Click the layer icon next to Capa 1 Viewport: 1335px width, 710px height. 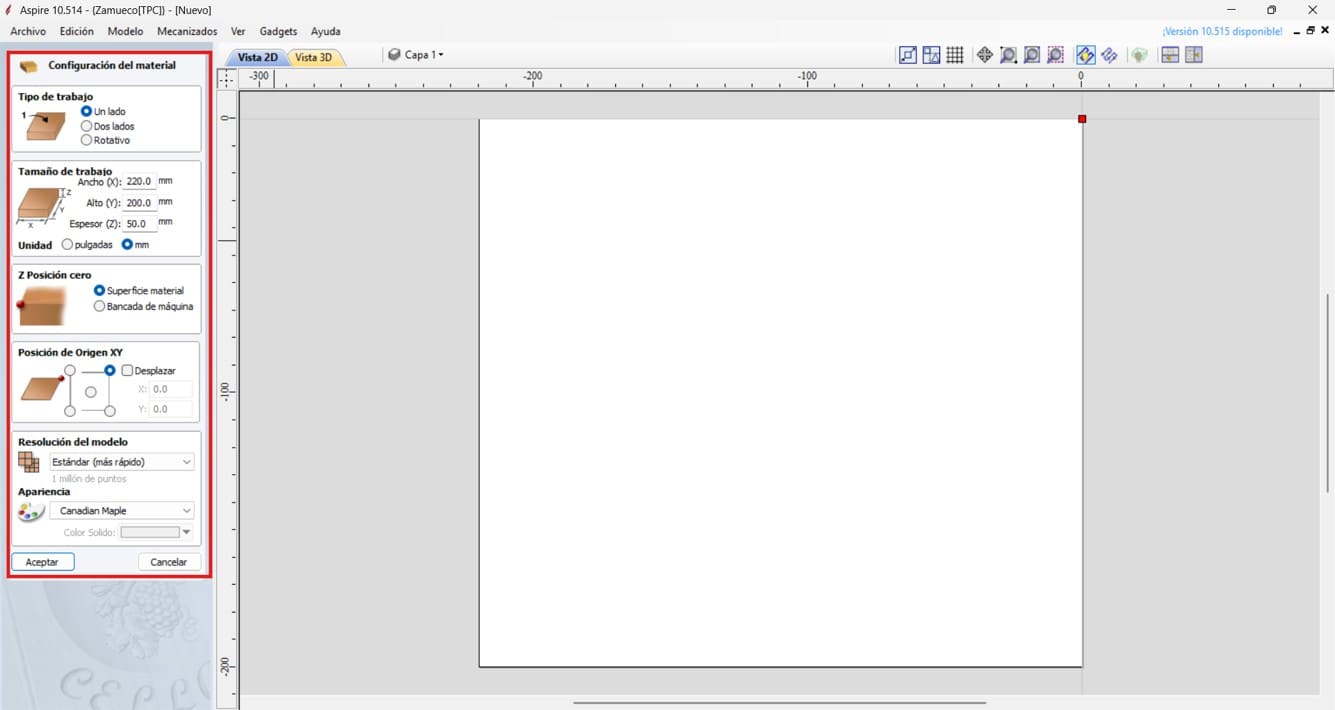394,55
